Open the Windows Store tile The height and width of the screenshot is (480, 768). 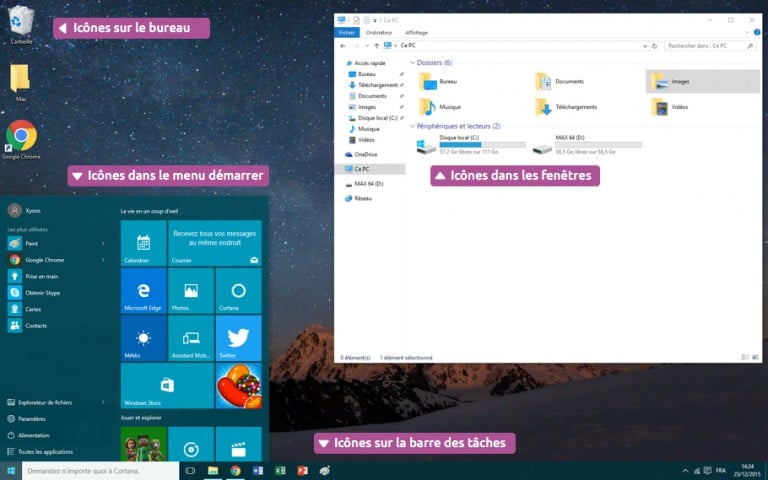pos(167,385)
